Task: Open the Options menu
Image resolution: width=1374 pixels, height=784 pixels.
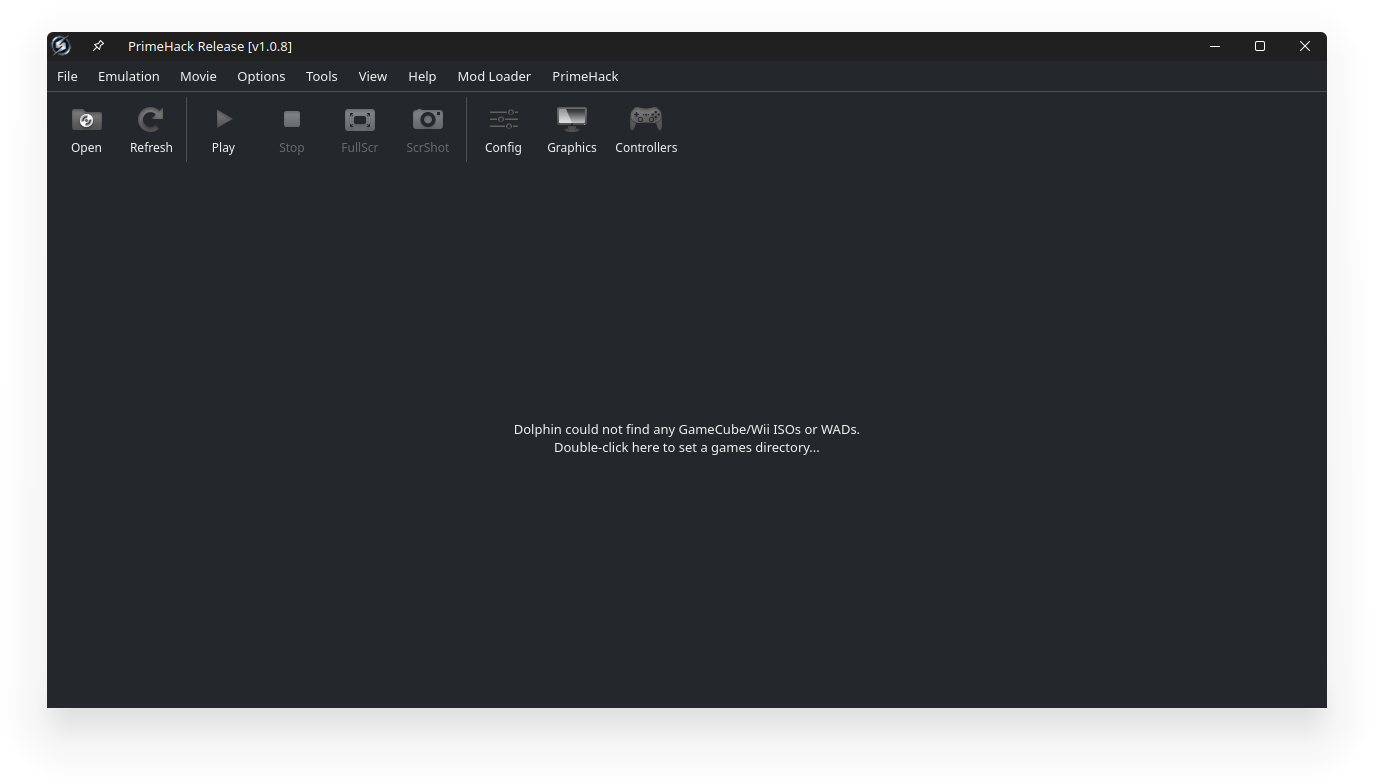Action: pos(261,76)
